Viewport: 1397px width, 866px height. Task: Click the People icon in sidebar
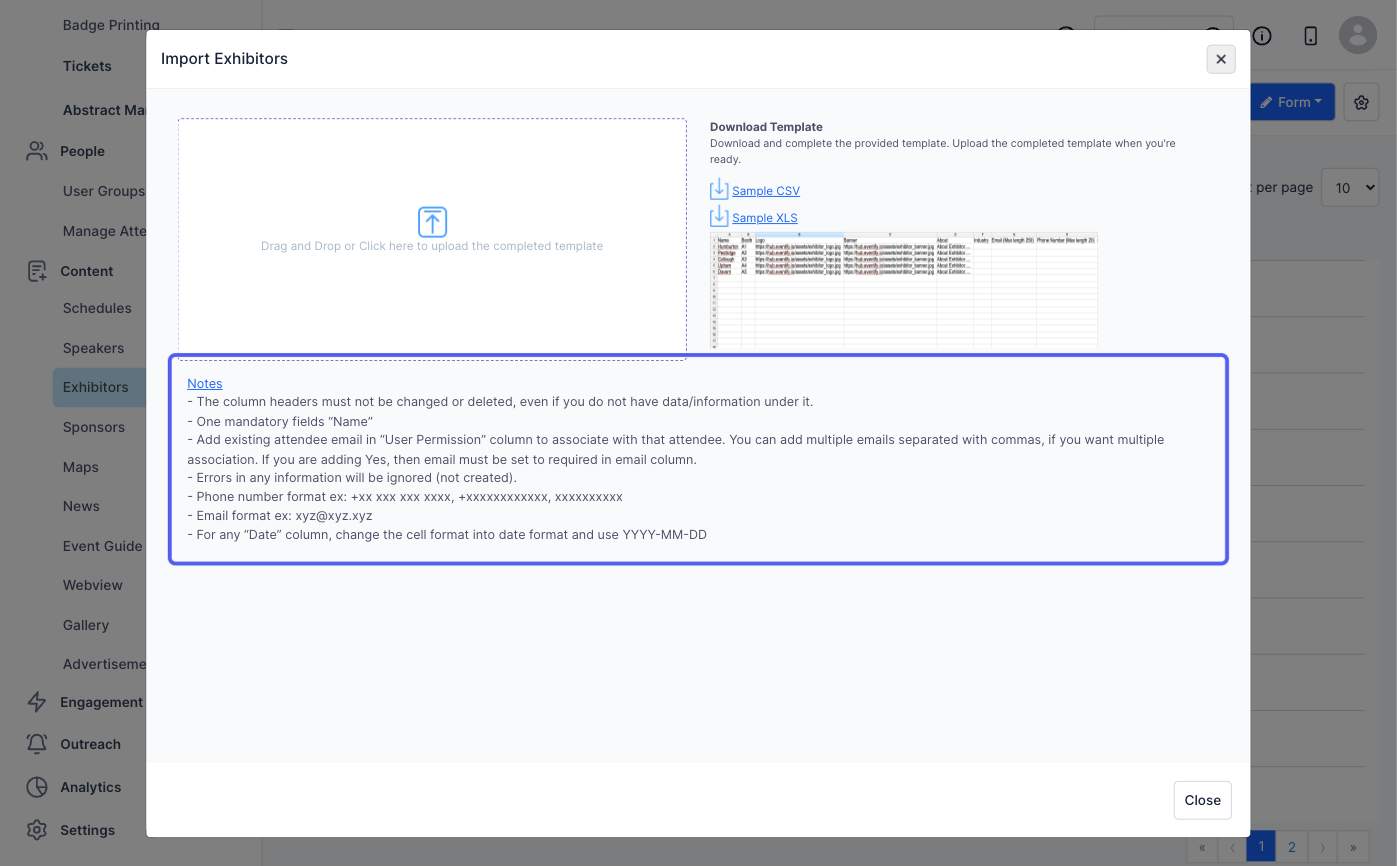(x=37, y=151)
